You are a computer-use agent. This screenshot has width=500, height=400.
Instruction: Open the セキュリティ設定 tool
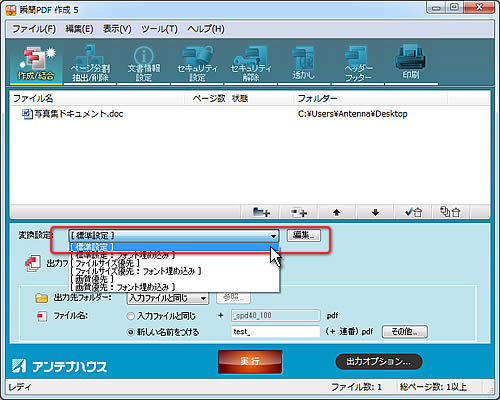[x=197, y=64]
